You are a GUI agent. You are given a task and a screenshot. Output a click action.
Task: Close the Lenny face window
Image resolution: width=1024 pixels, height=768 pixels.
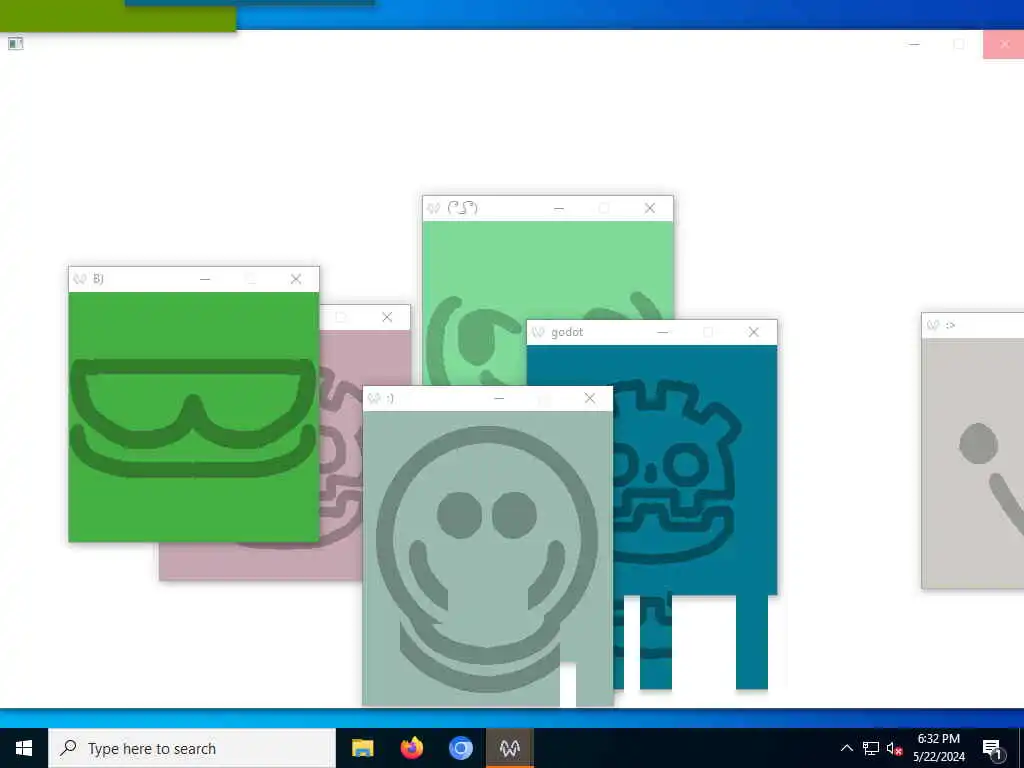pos(650,208)
